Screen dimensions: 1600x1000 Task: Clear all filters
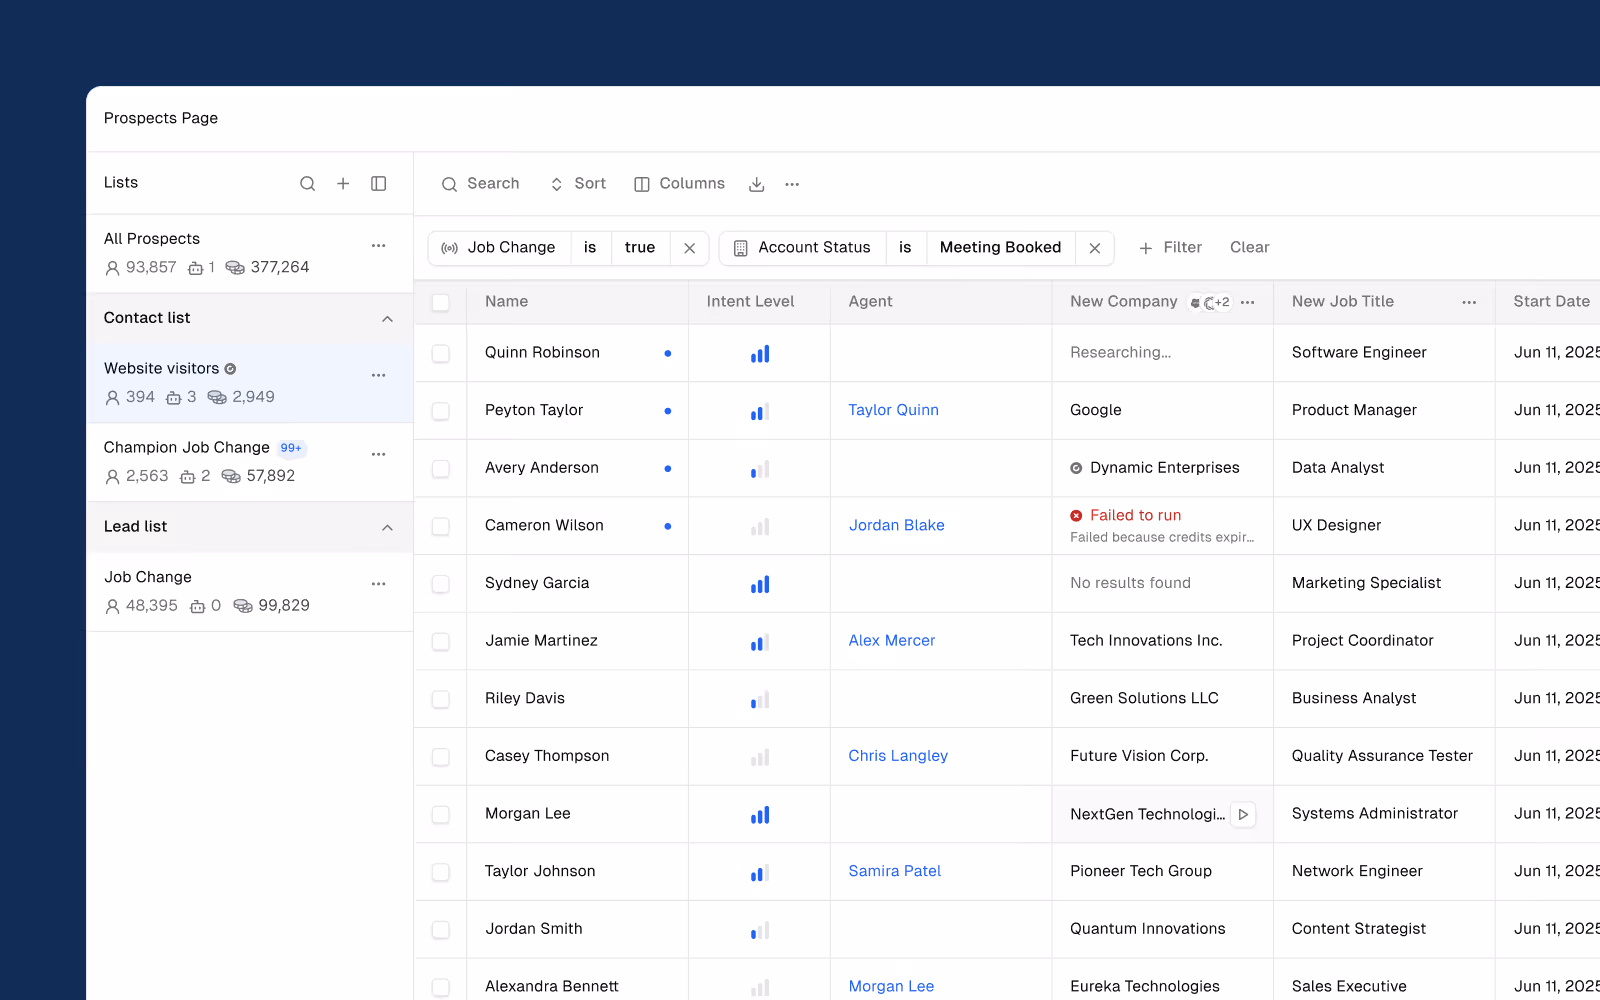coord(1250,248)
